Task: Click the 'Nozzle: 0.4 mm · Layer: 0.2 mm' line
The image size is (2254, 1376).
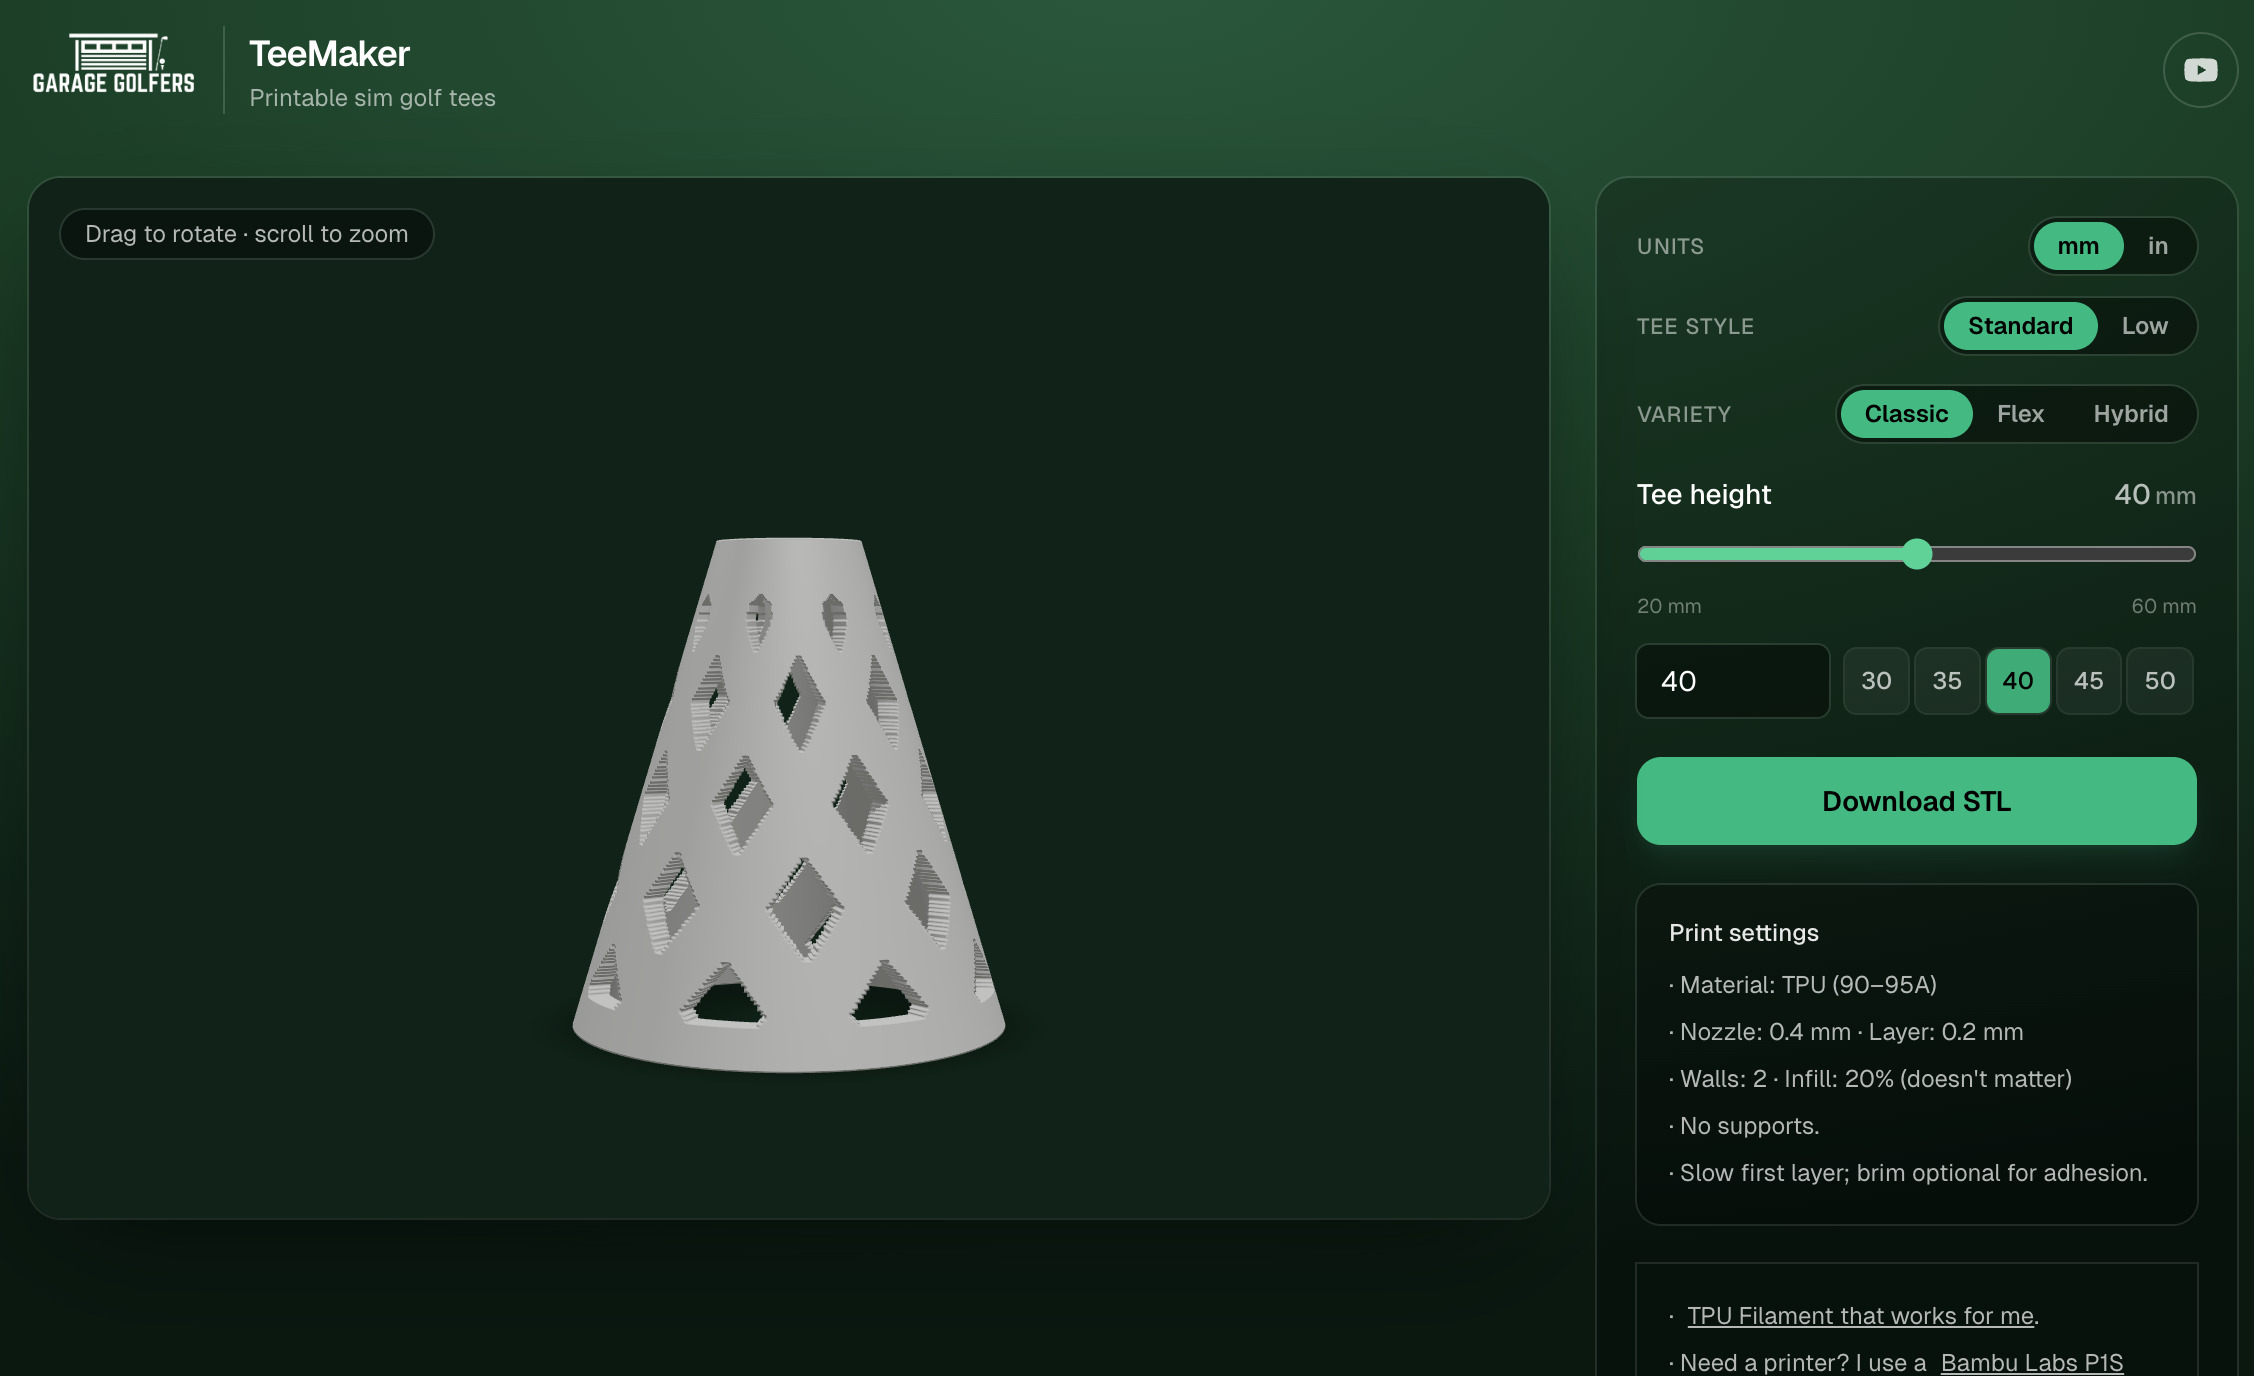Action: coord(1846,1032)
